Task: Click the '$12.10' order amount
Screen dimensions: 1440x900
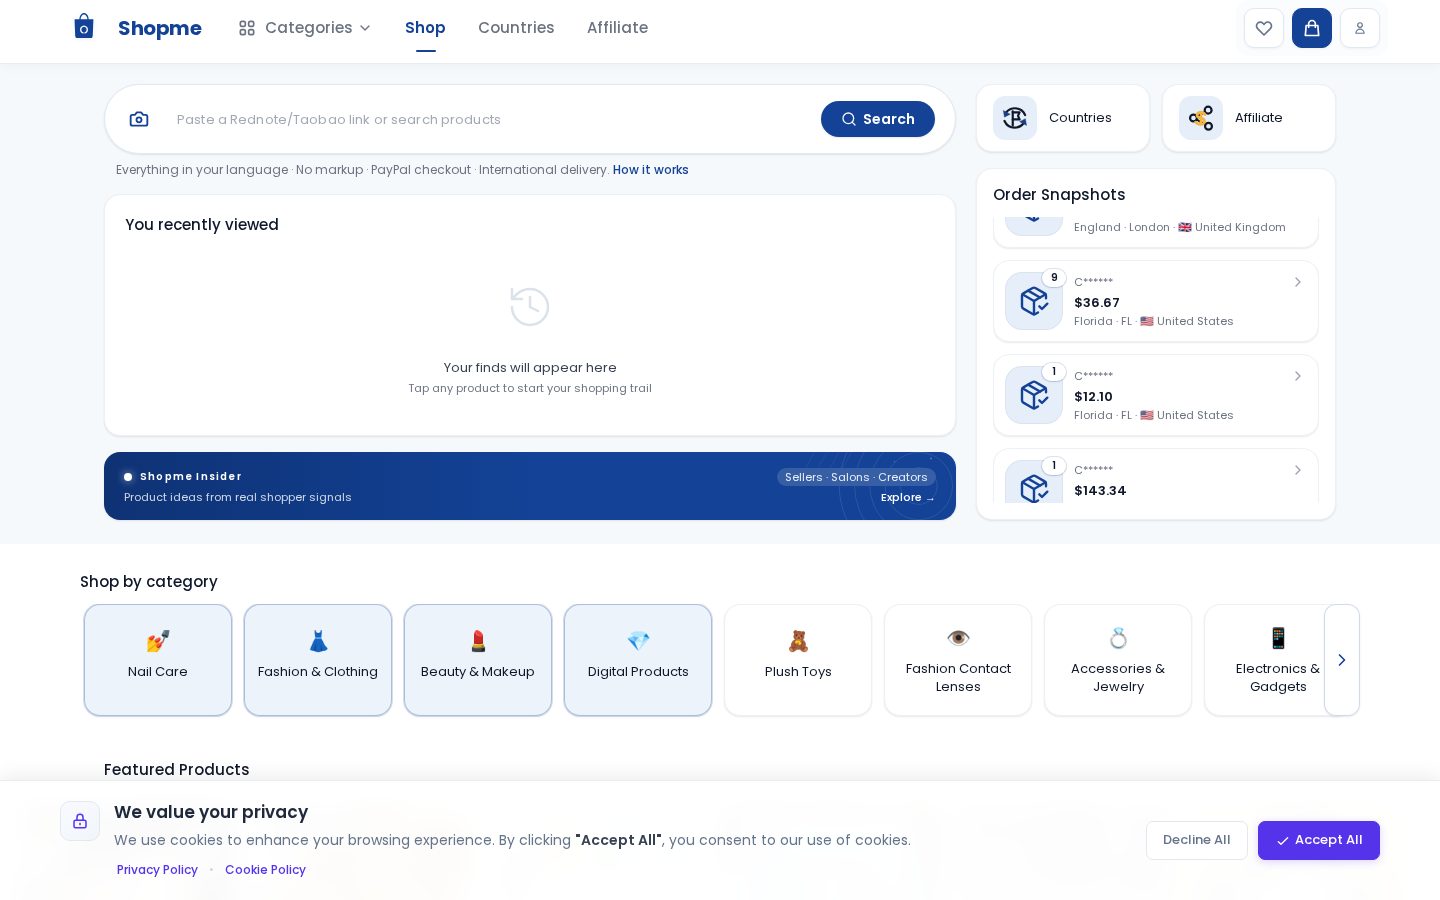Action: (x=1093, y=397)
